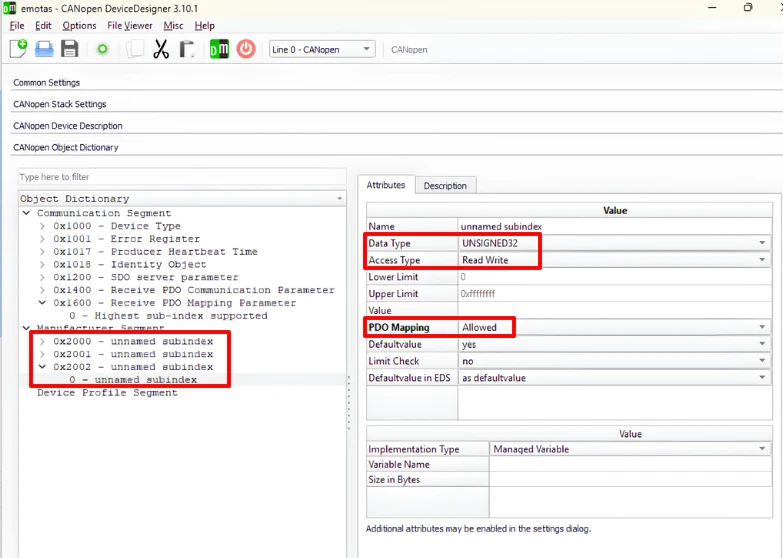Viewport: 783px width, 558px height.
Task: Click the green DM DeviceMonitor icon
Action: click(219, 49)
